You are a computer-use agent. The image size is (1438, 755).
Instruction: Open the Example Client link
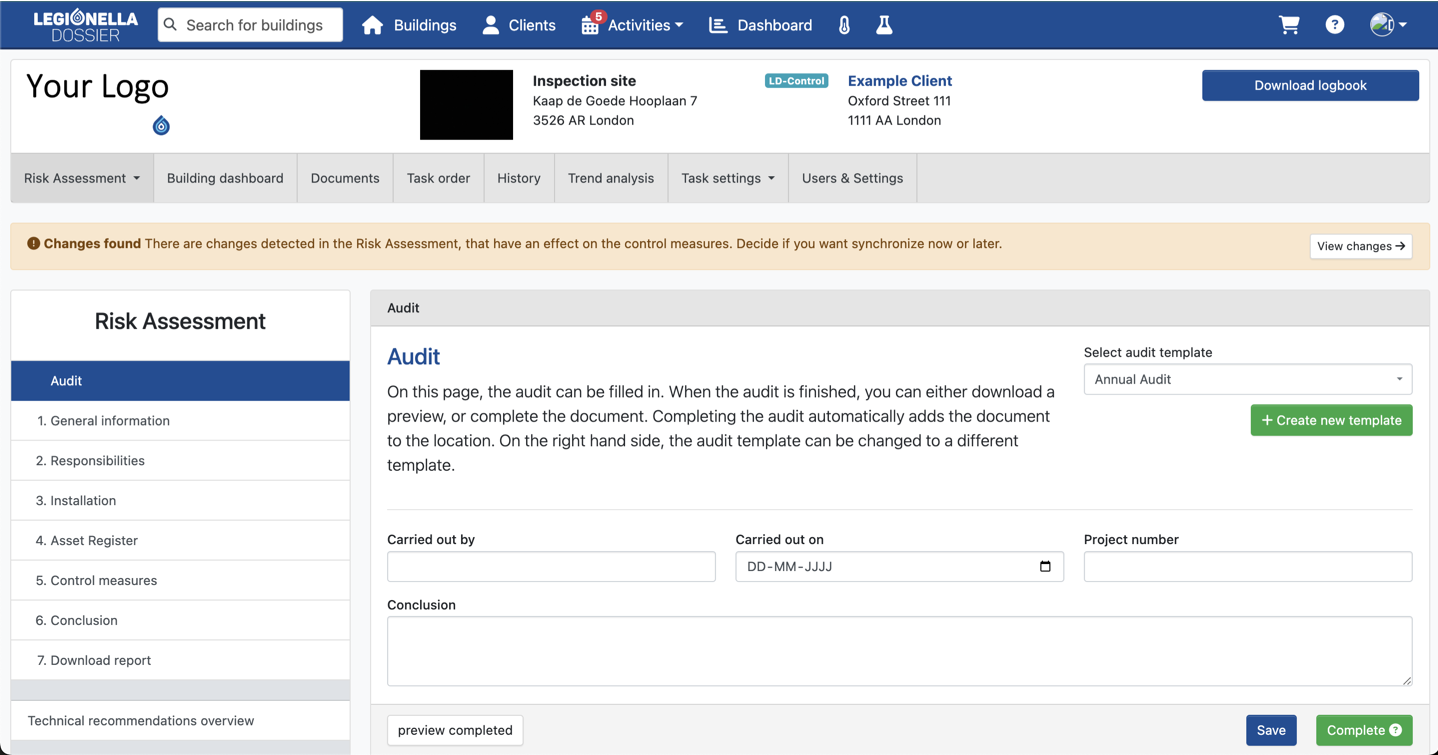(899, 81)
